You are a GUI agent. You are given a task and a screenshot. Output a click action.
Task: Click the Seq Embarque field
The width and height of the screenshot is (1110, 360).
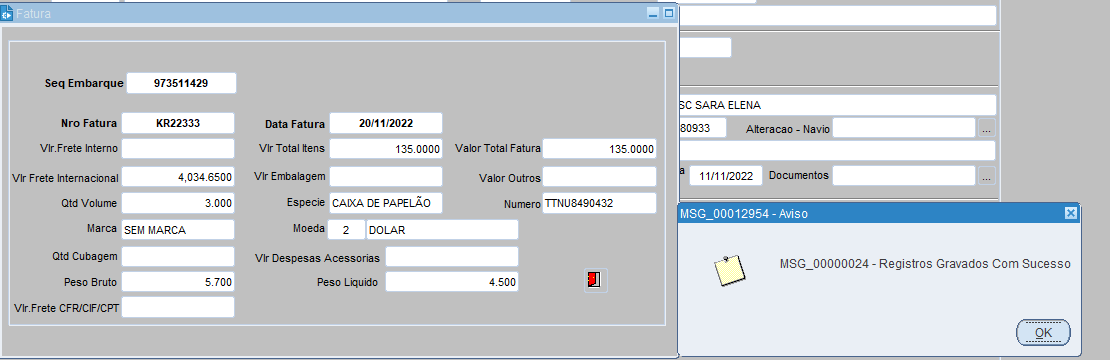click(181, 83)
